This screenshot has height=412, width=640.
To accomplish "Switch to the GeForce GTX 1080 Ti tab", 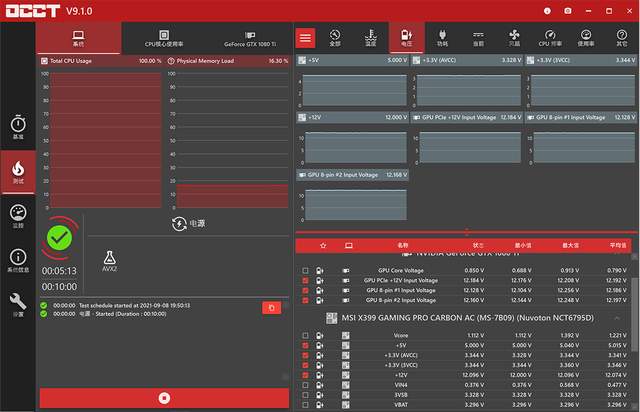I will pyautogui.click(x=250, y=39).
